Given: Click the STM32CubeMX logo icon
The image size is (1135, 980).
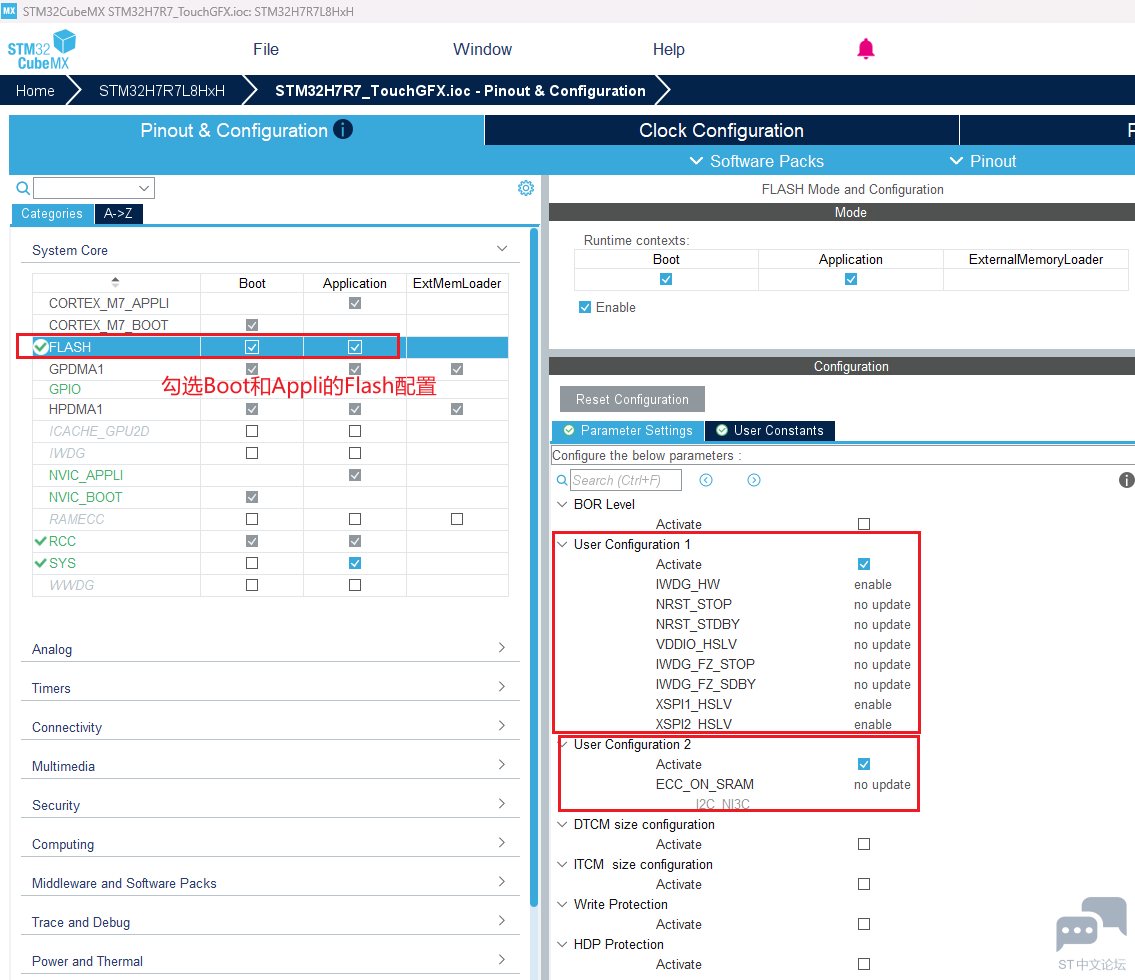Looking at the screenshot, I should coord(42,49).
